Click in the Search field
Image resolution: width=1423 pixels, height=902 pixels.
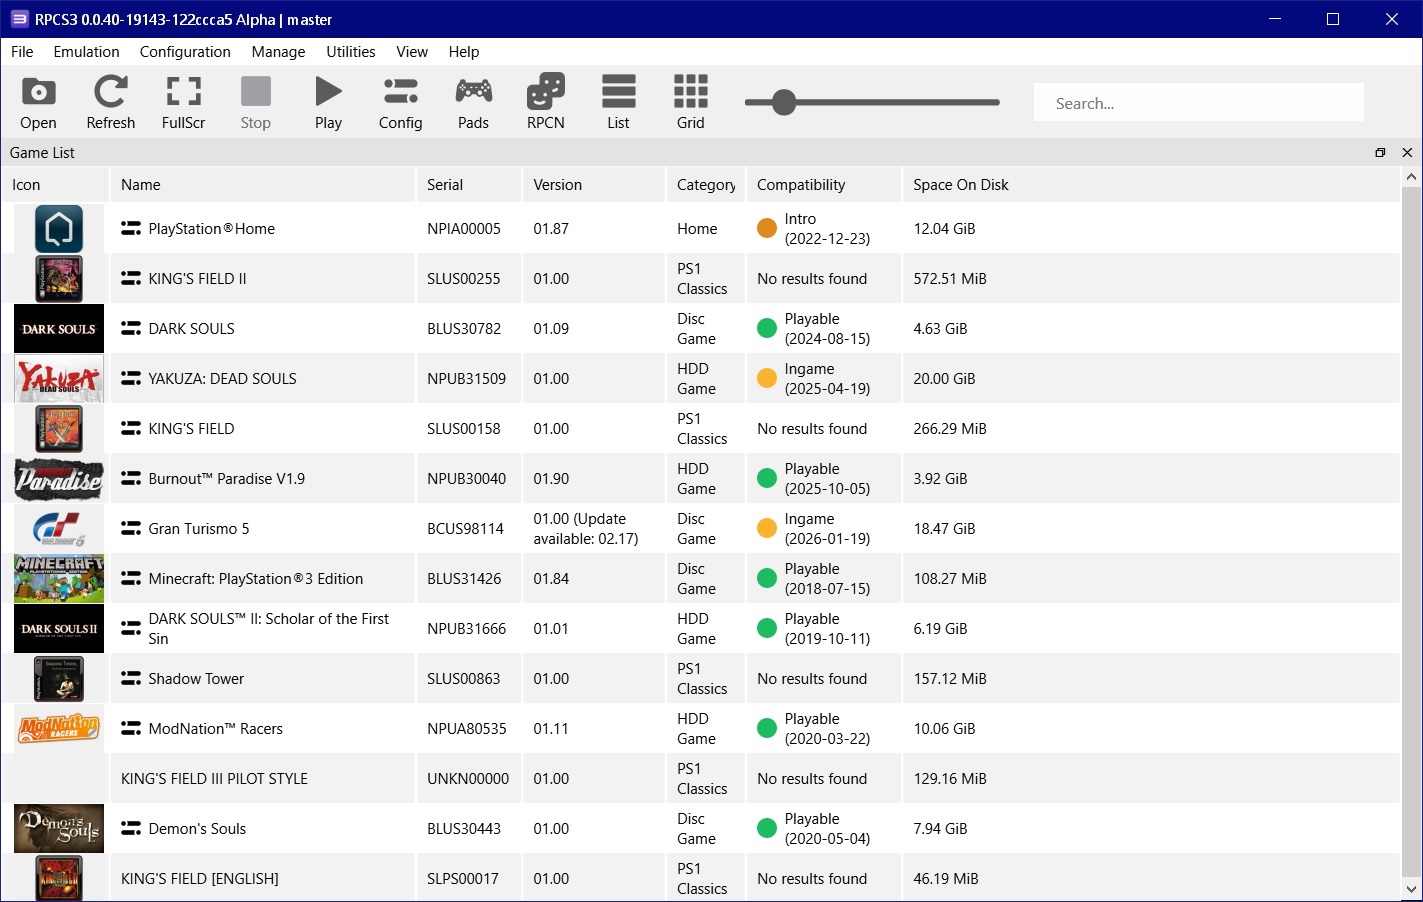tap(1198, 103)
